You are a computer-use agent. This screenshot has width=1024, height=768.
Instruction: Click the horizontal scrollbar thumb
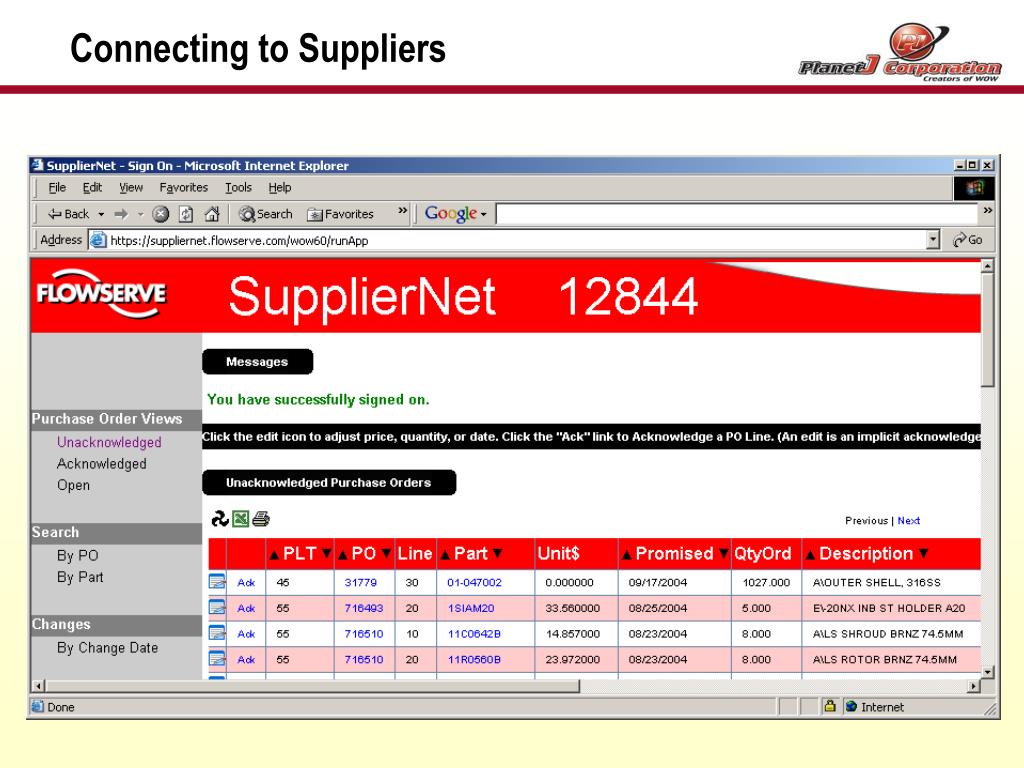tap(312, 686)
